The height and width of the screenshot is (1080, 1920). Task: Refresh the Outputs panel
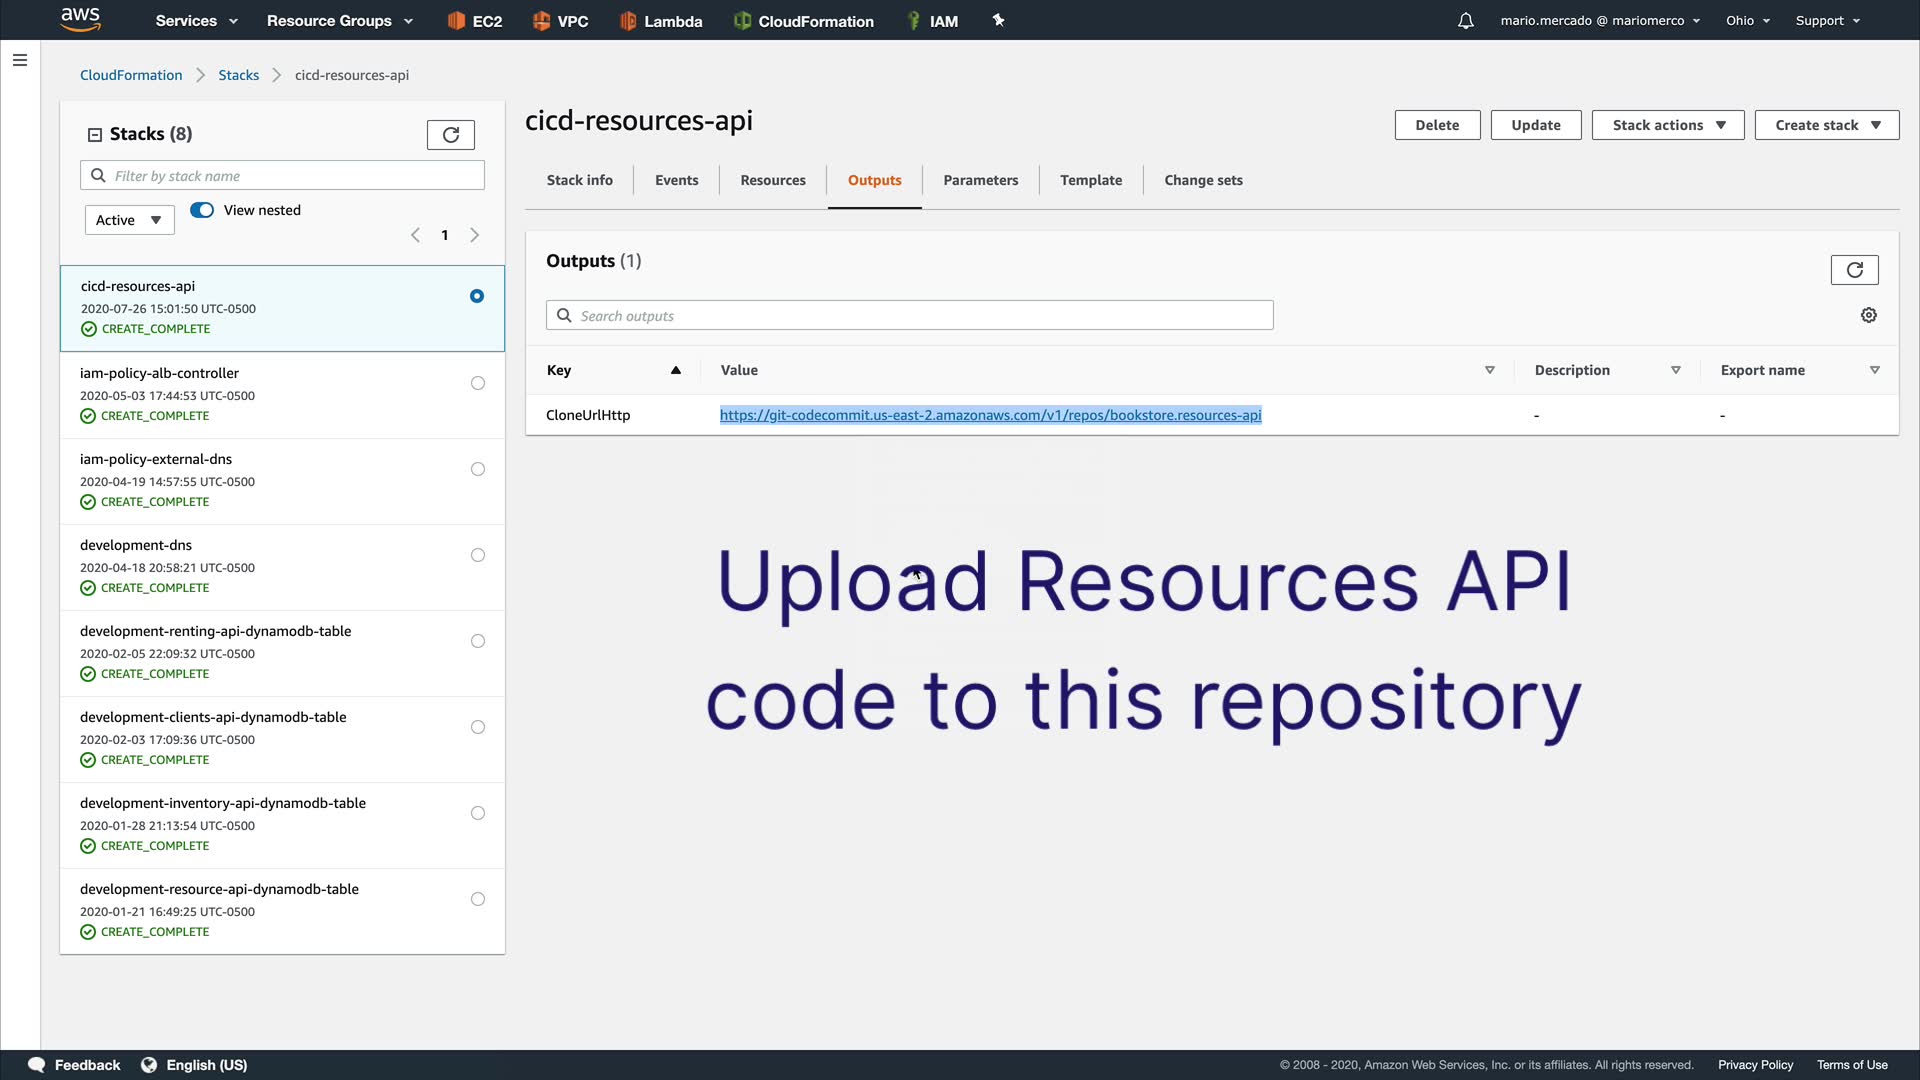1854,270
